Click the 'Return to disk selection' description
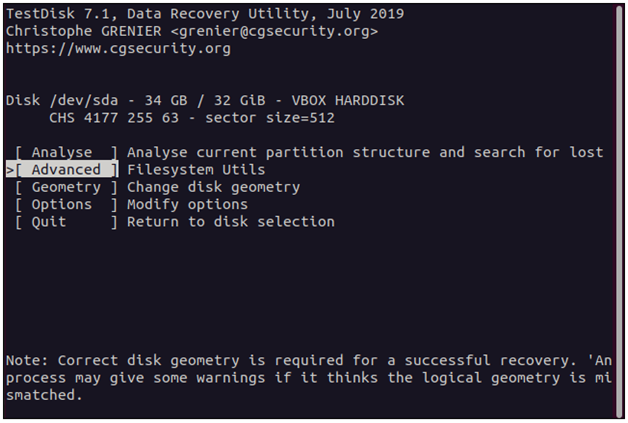Image resolution: width=628 pixels, height=423 pixels. click(x=231, y=222)
